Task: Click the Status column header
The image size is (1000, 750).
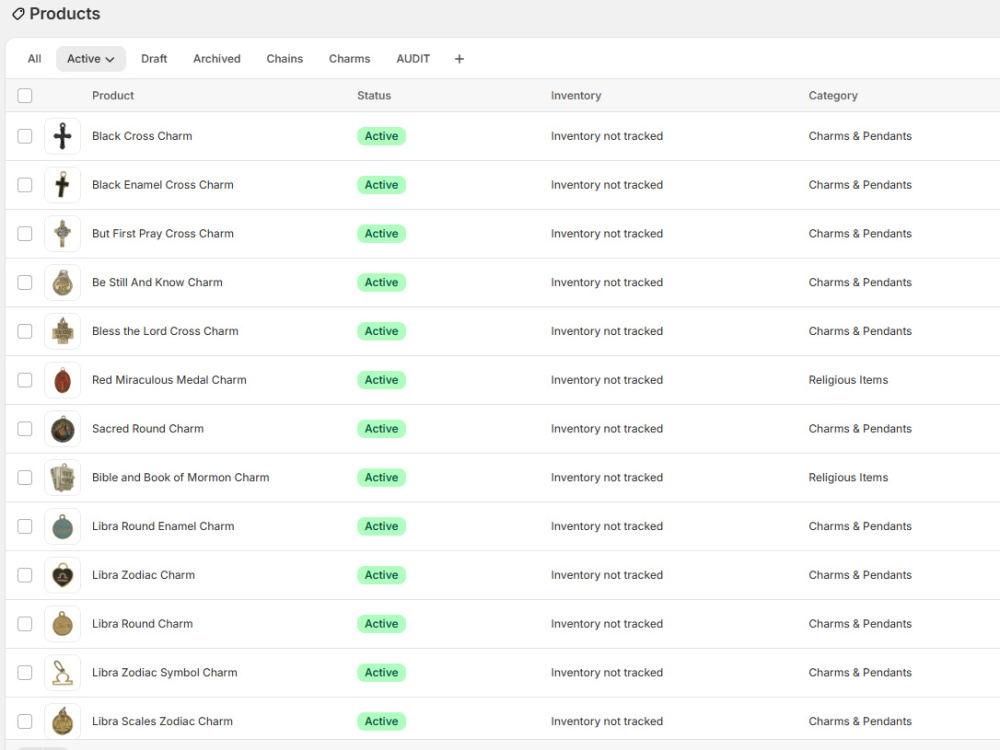Action: 374,96
